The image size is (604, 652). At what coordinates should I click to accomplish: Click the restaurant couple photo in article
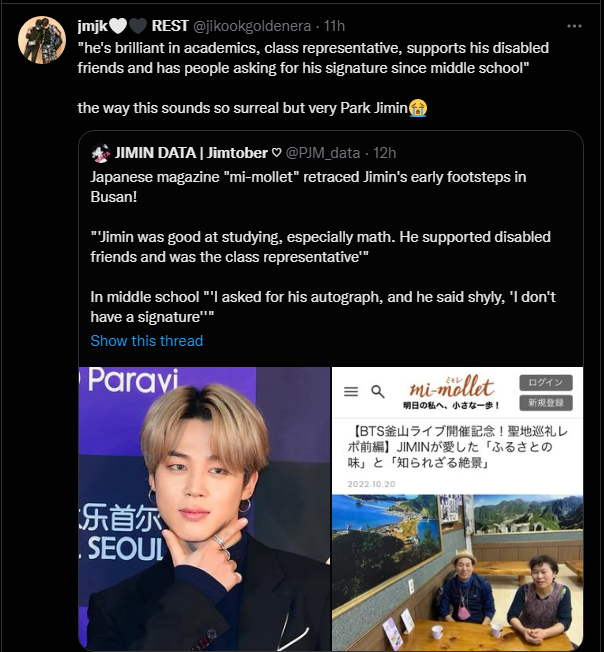tap(457, 572)
